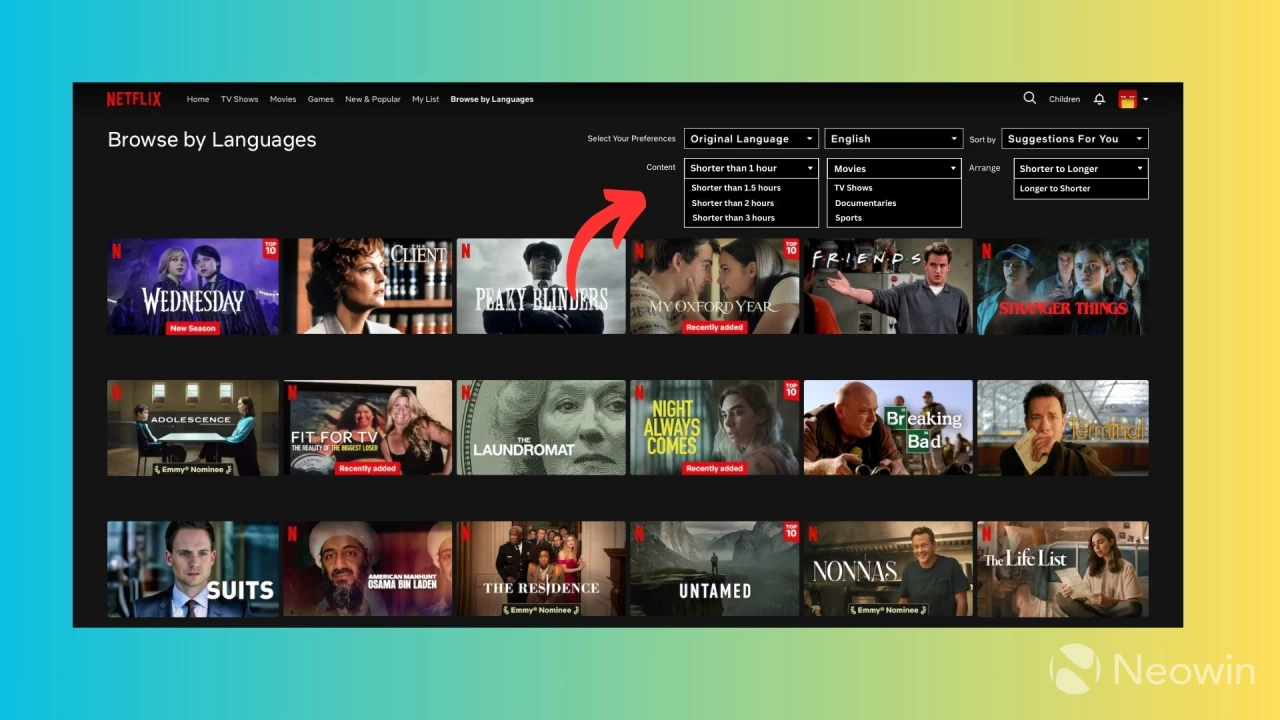Screen dimensions: 1280x720
Task: Click the Netflix logo
Action: point(133,98)
